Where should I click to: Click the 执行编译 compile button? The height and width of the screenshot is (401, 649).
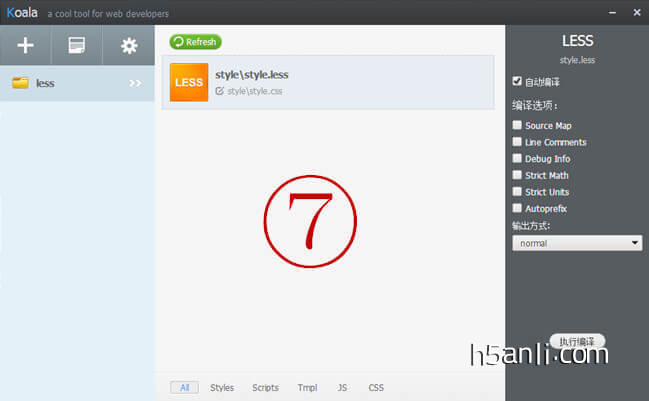click(577, 341)
